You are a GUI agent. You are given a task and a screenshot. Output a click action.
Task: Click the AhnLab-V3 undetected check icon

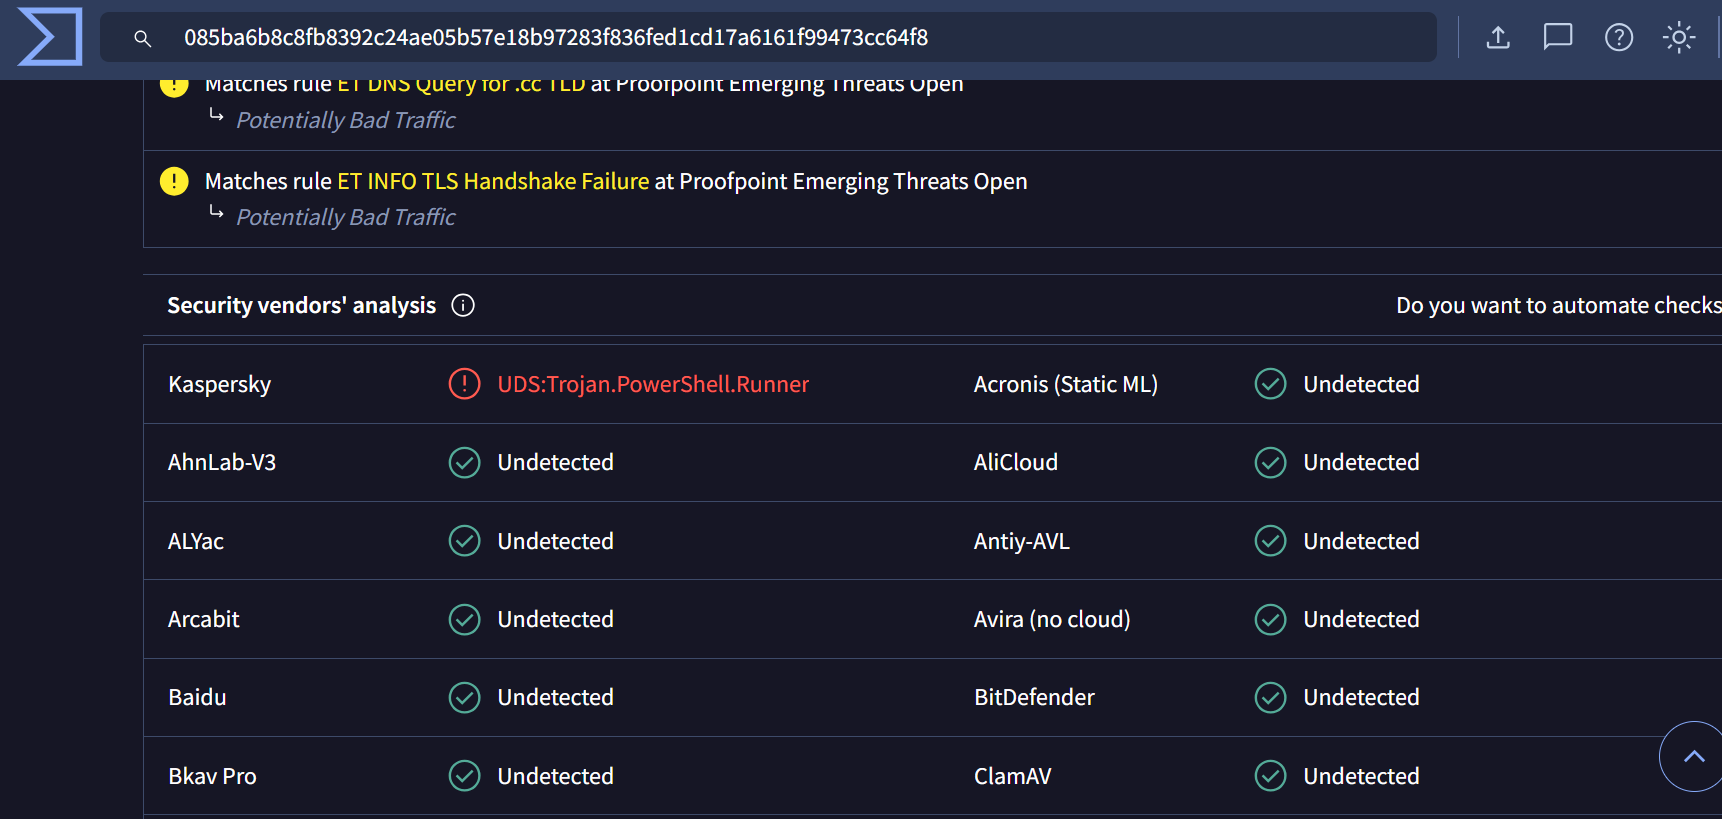point(464,462)
